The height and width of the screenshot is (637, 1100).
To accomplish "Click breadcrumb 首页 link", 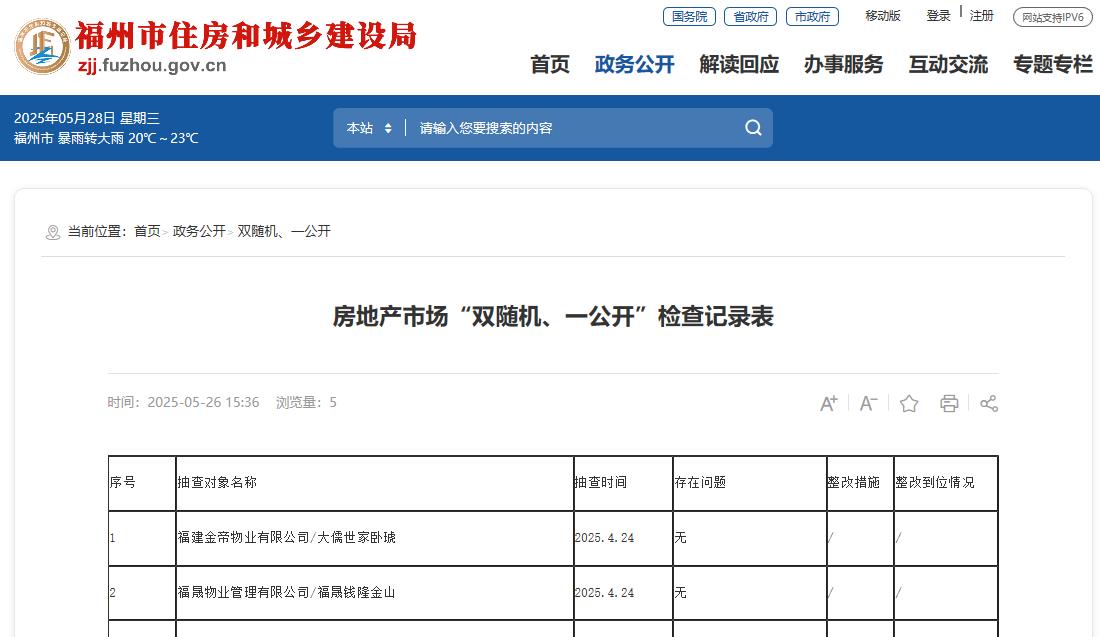I will click(x=147, y=232).
